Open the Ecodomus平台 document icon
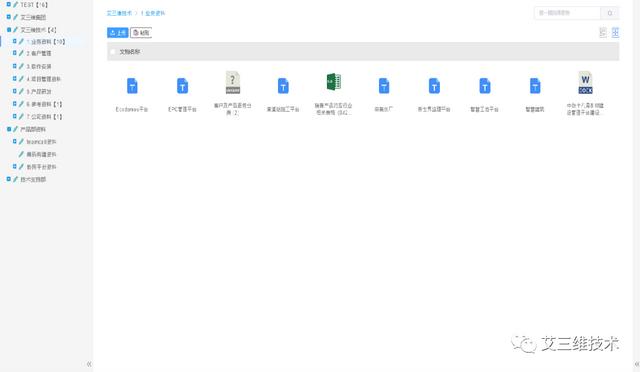Viewport: 640px width, 372px height. click(x=132, y=86)
